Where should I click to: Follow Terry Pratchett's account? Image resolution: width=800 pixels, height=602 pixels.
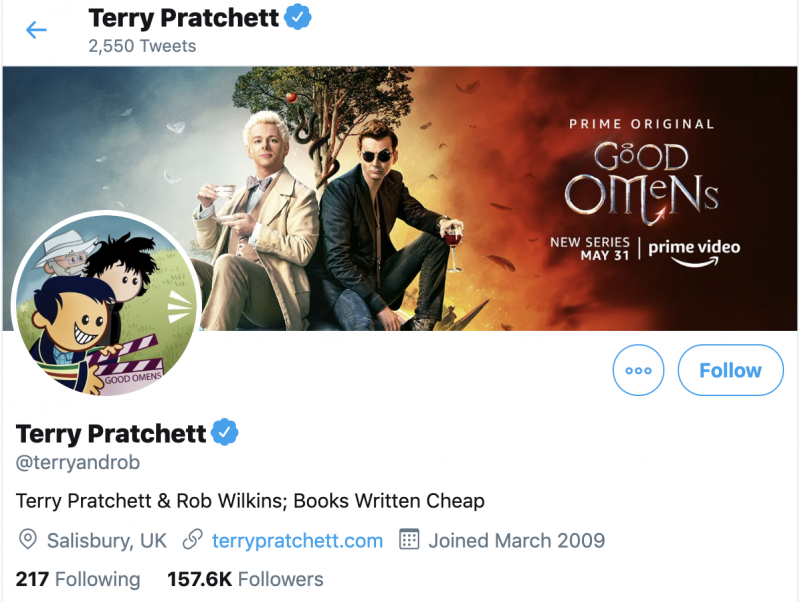730,370
